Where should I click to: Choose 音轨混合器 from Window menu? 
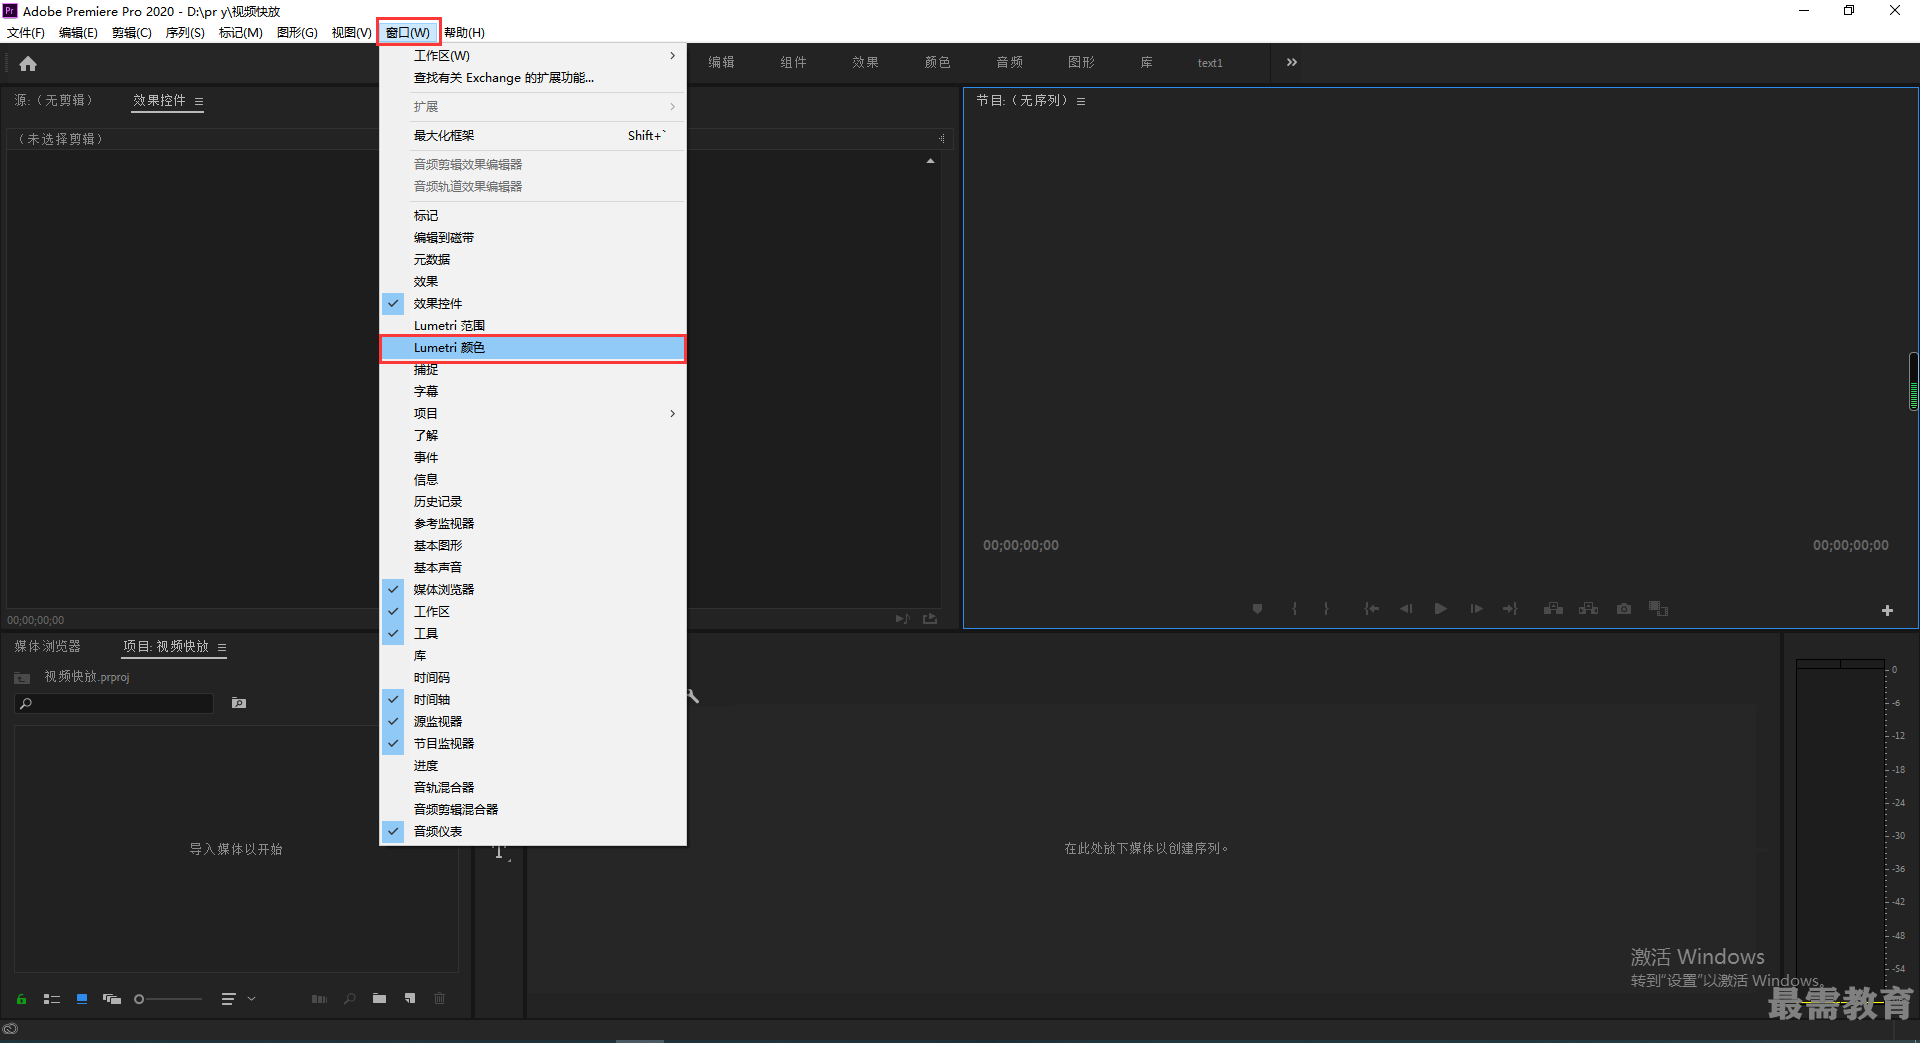tap(533, 787)
